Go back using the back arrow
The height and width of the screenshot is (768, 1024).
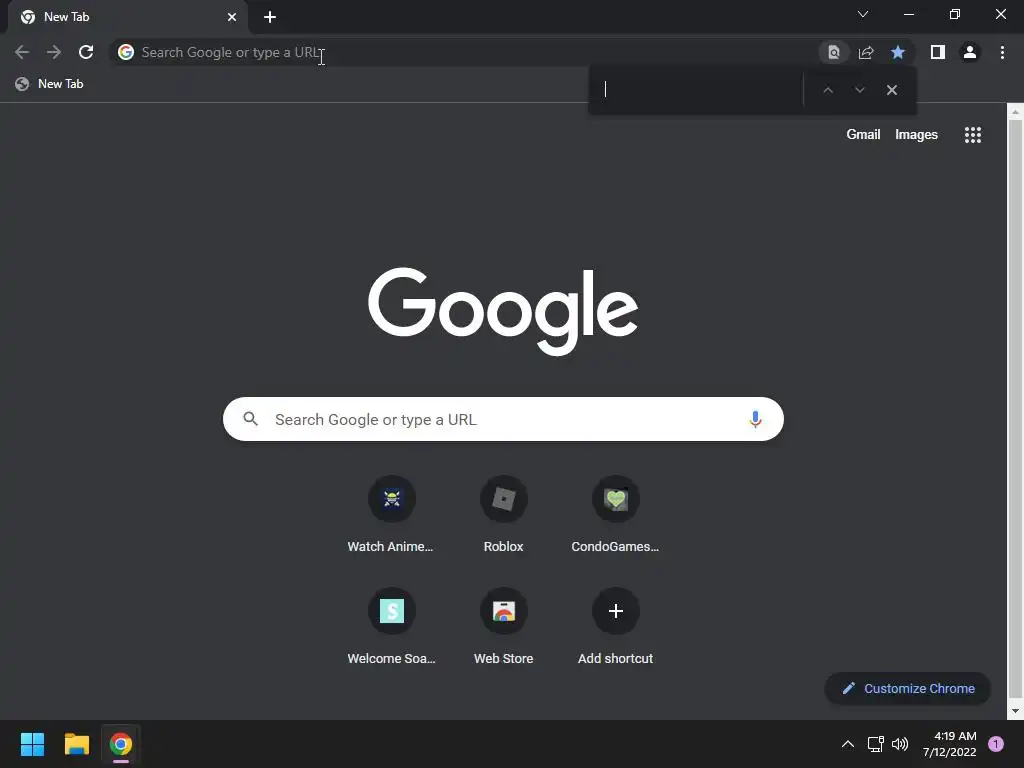tap(22, 52)
